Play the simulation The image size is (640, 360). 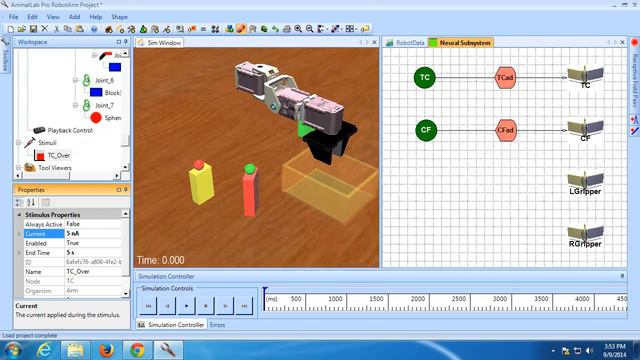click(x=187, y=306)
